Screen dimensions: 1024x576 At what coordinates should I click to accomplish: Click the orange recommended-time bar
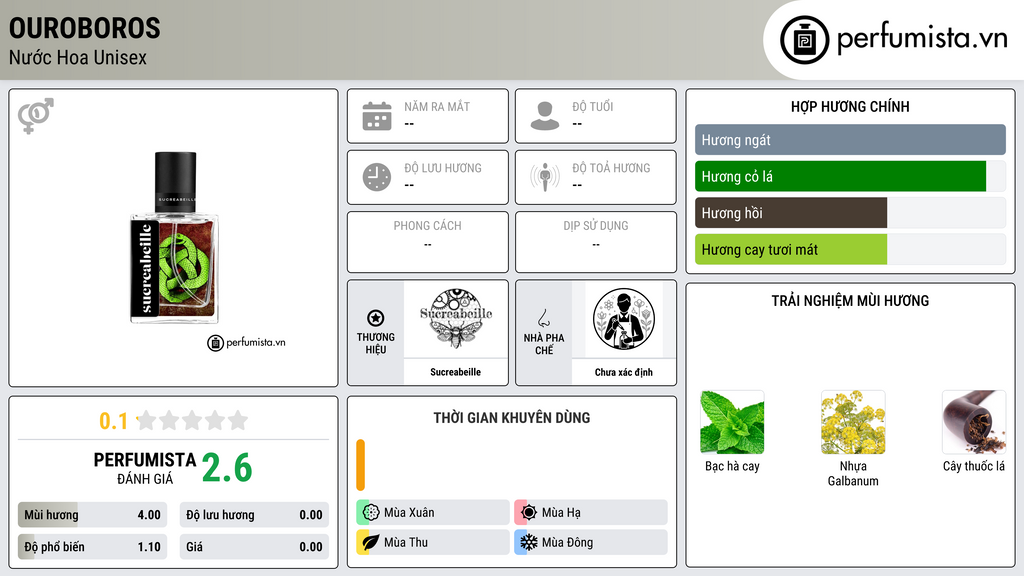pos(360,465)
